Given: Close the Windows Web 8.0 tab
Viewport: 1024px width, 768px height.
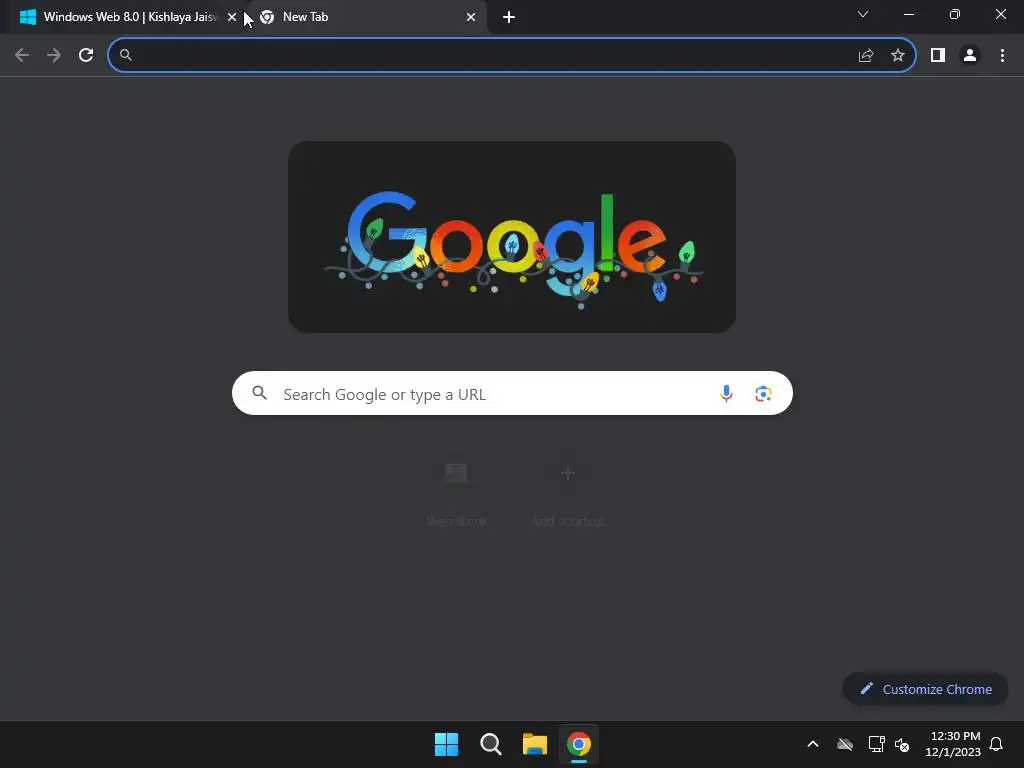Looking at the screenshot, I should tap(232, 17).
